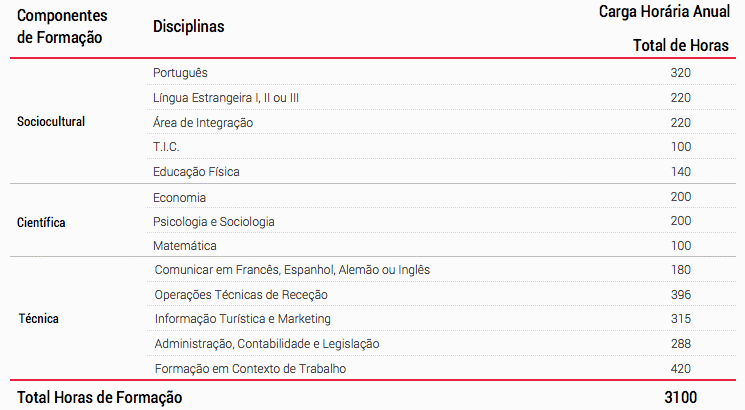Screen dimensions: 745x410
Task: Click Comunicar em Francês, Espanhol, Alemão ou Inglês
Action: click(292, 270)
